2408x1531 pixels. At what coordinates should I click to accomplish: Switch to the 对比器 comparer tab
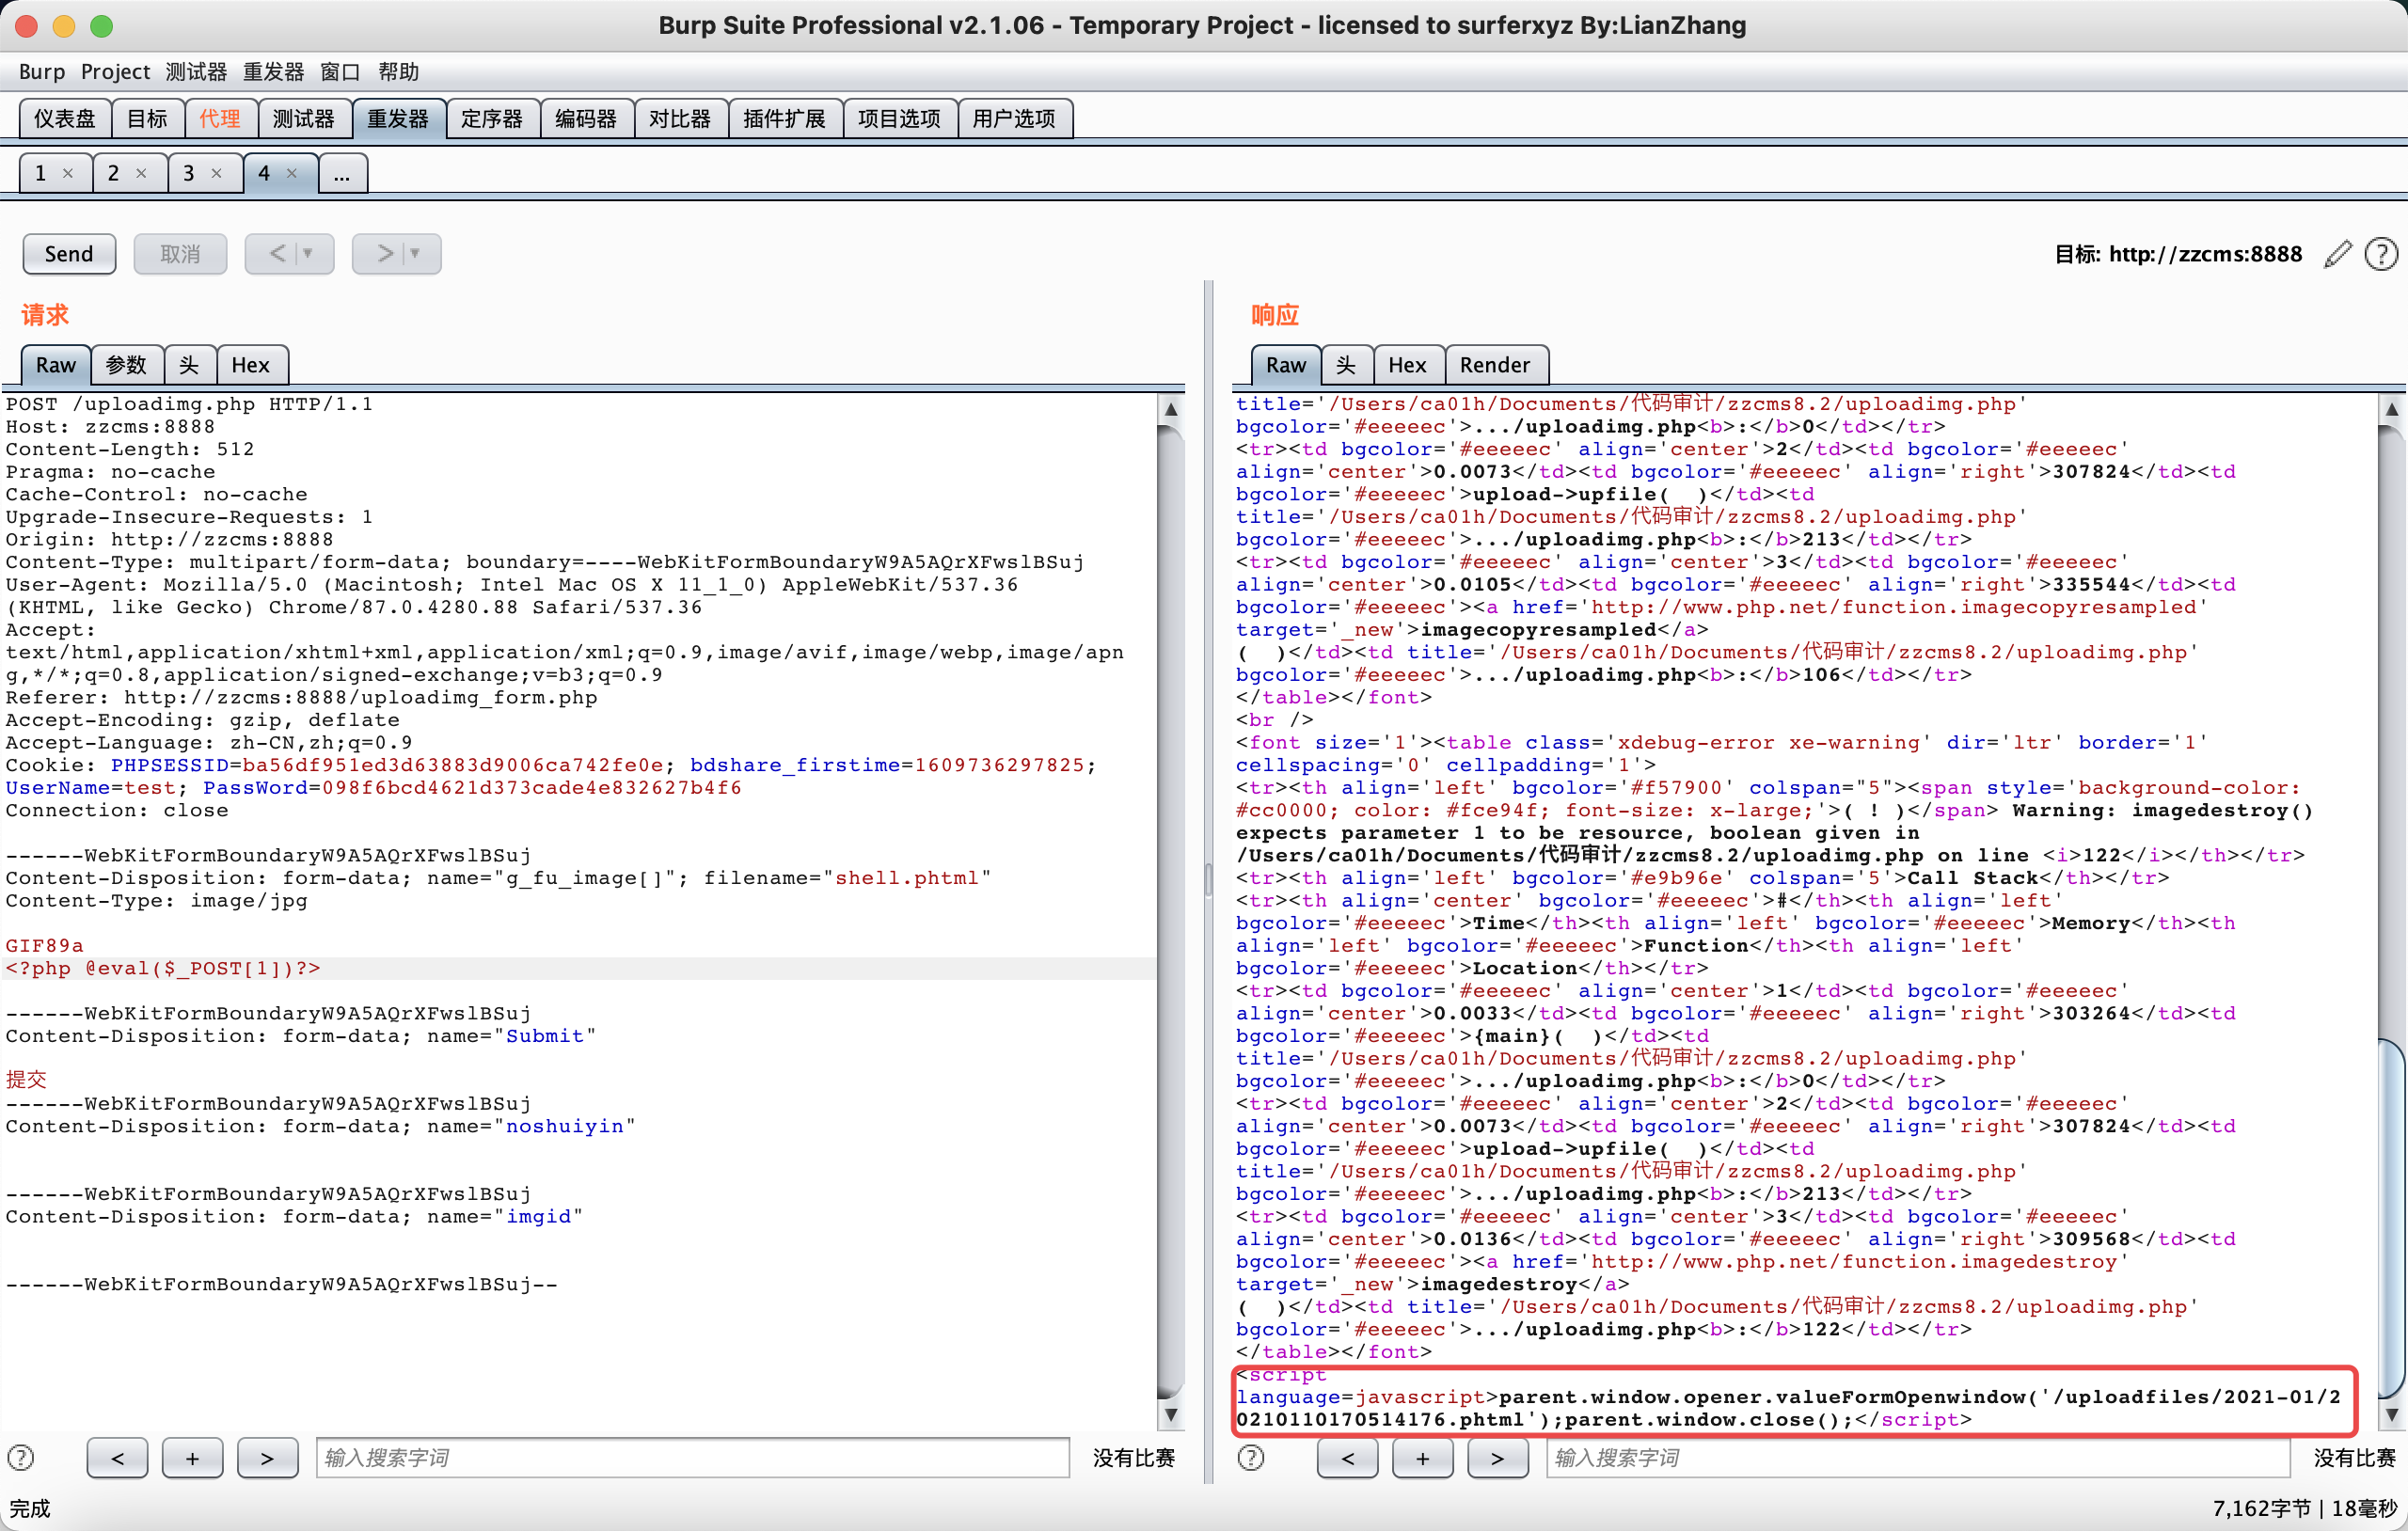tap(680, 119)
